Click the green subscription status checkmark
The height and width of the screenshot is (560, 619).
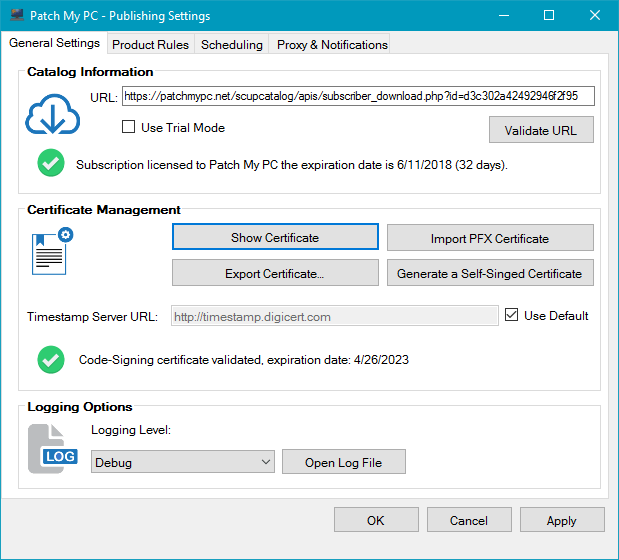click(x=51, y=163)
